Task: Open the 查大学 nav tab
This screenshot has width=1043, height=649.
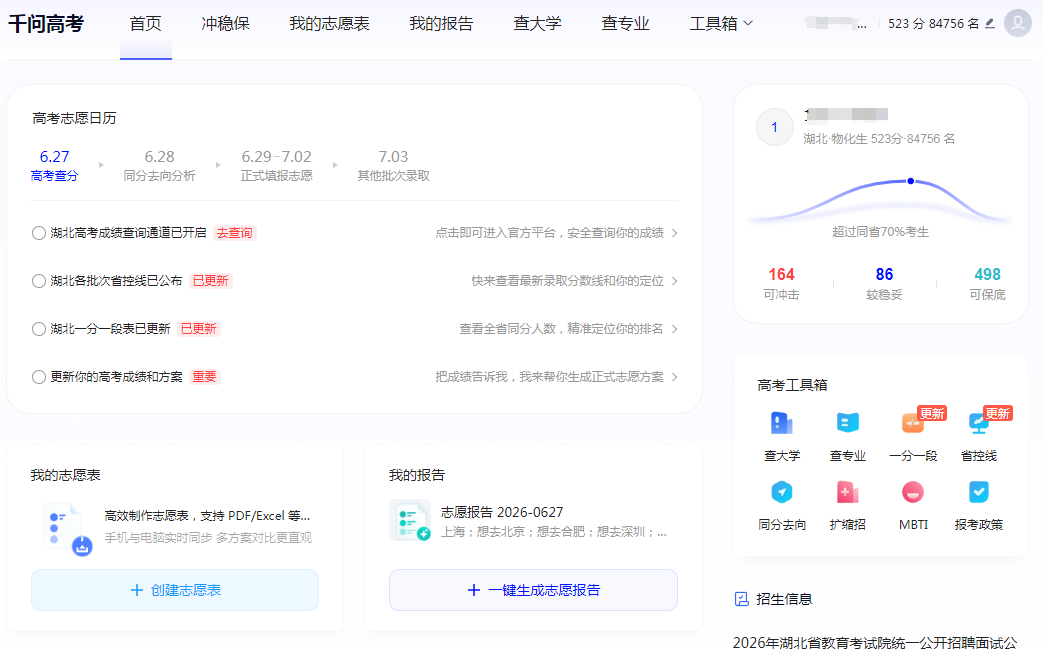Action: (x=537, y=23)
